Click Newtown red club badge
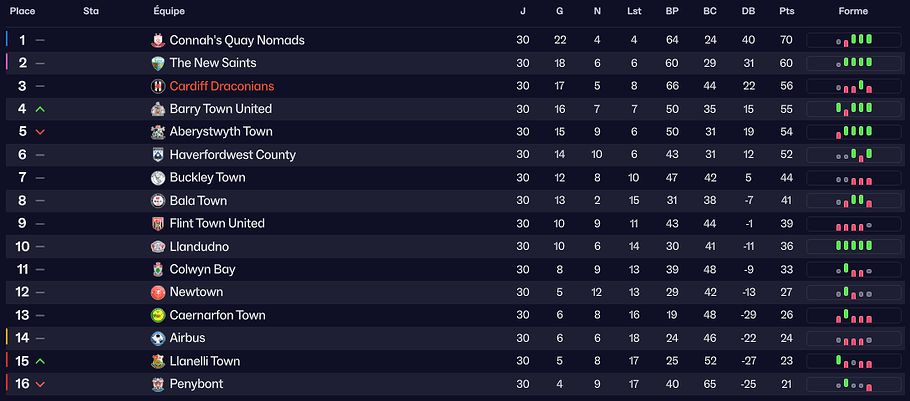Viewport: 910px width, 401px height. coord(158,292)
